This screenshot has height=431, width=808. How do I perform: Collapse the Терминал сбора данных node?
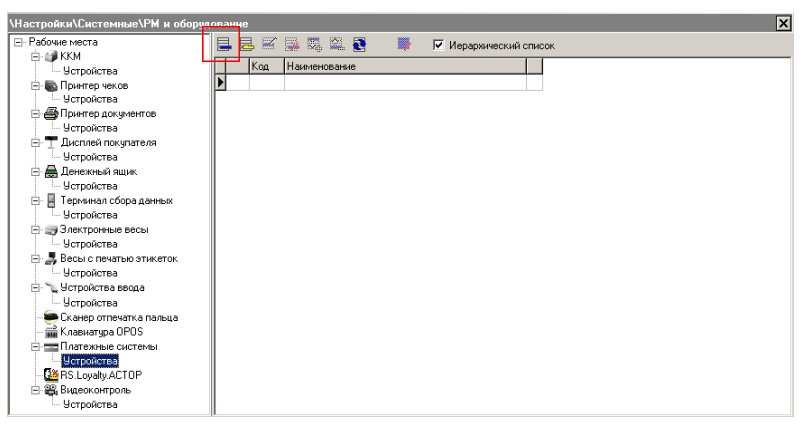coord(36,201)
